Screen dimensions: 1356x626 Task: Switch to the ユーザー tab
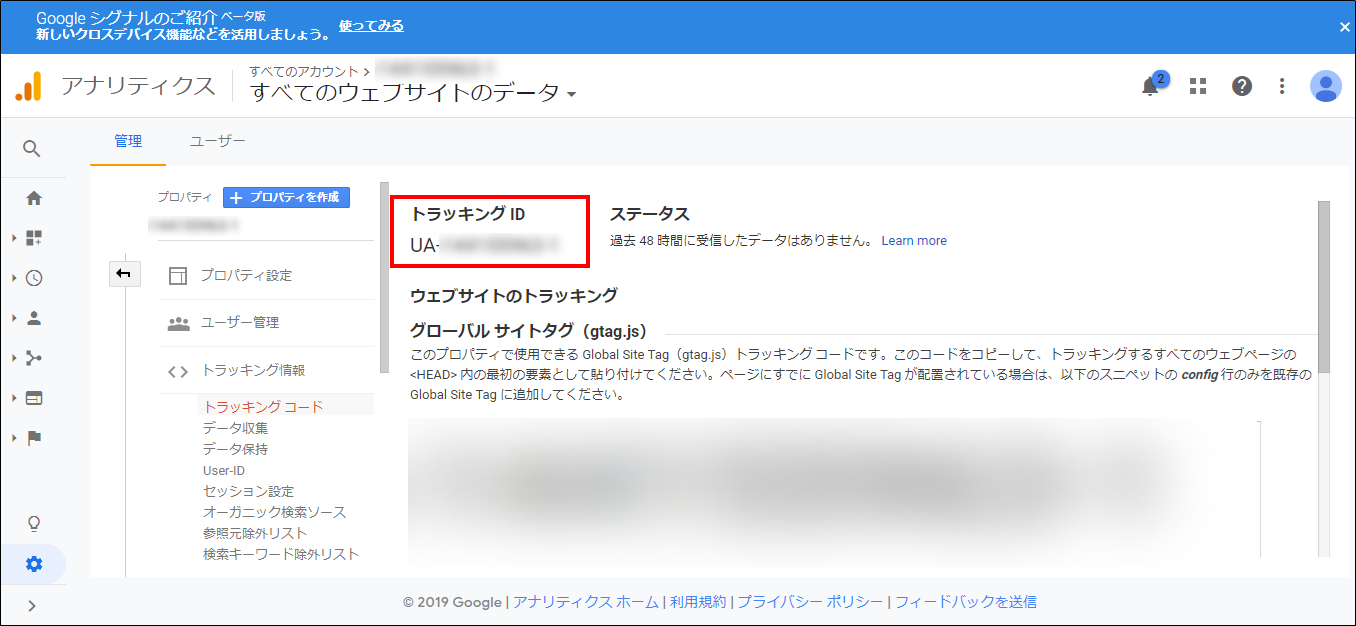(x=217, y=141)
